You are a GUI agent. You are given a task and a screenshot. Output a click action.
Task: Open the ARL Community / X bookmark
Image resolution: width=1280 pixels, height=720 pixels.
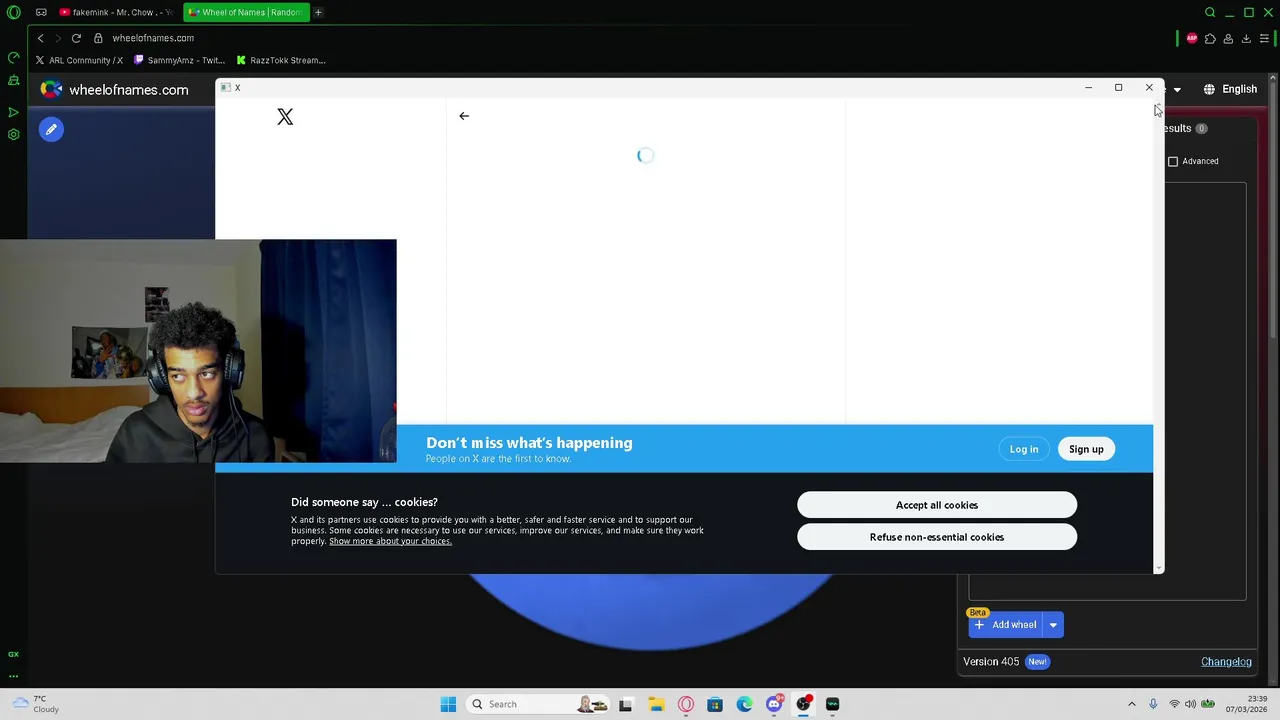click(x=79, y=60)
